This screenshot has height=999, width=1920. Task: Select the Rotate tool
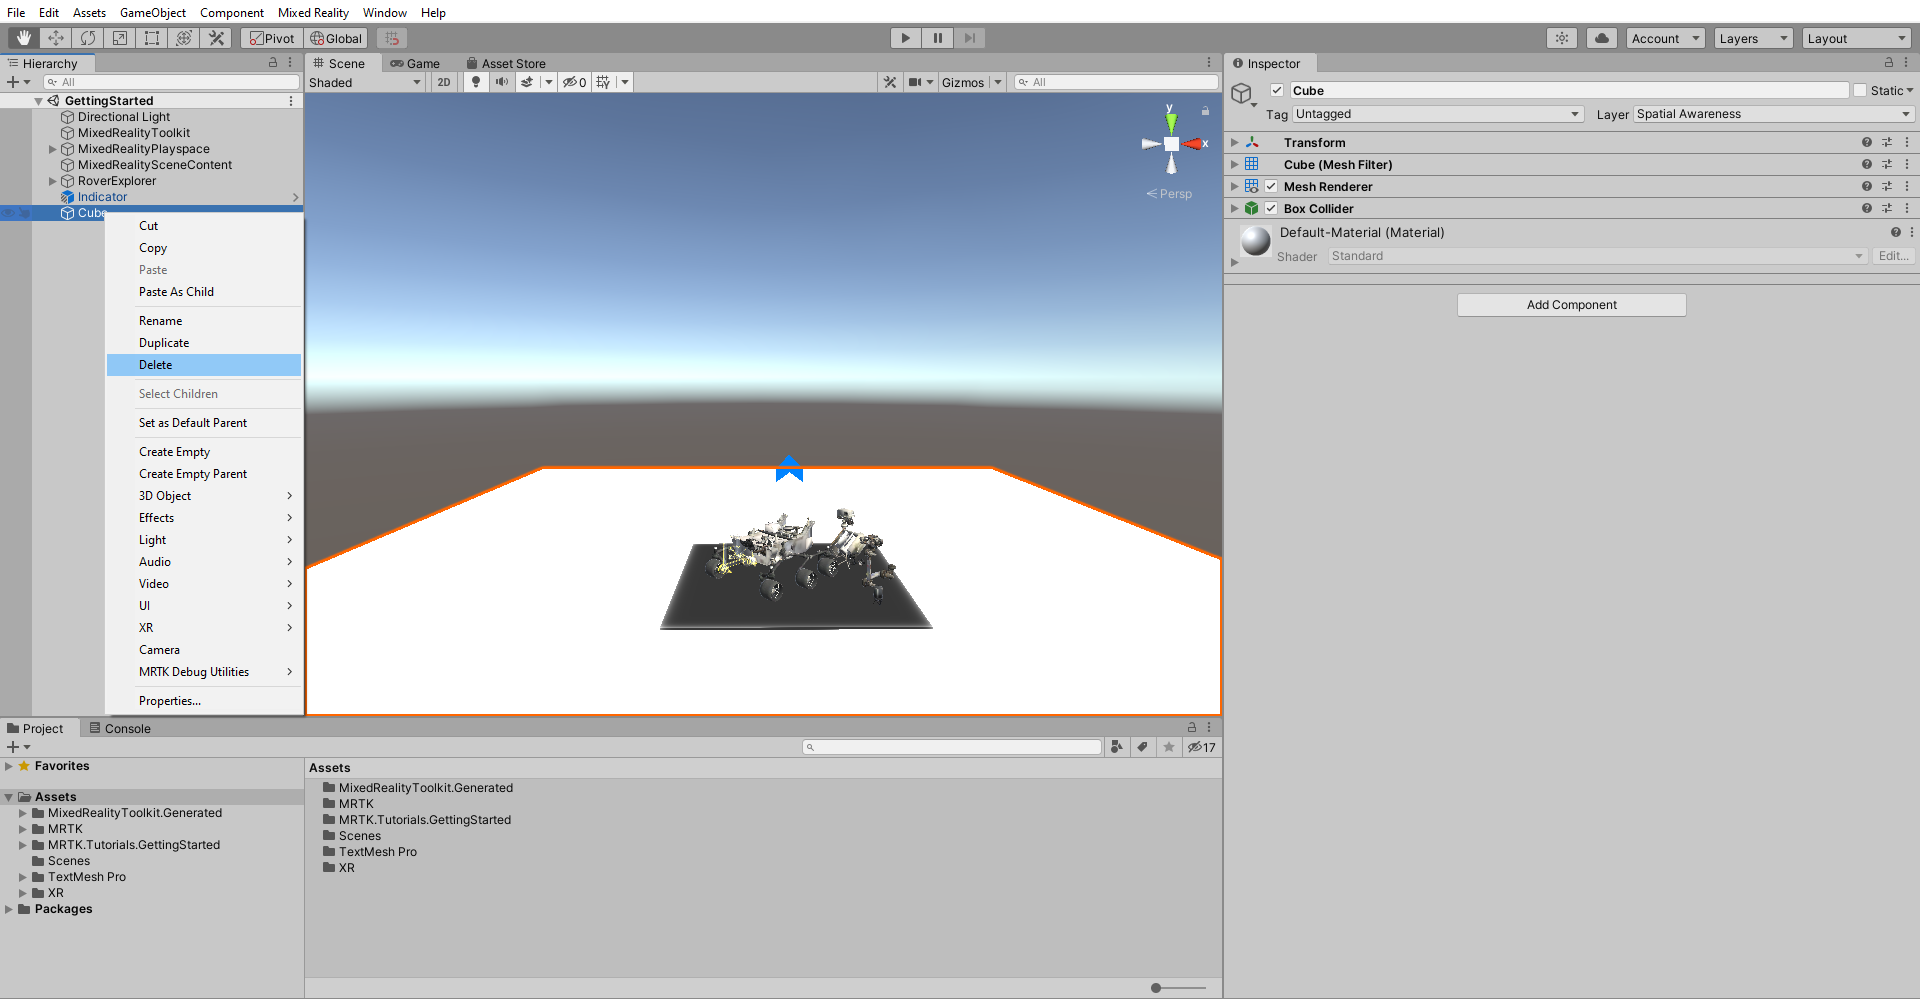pos(88,38)
